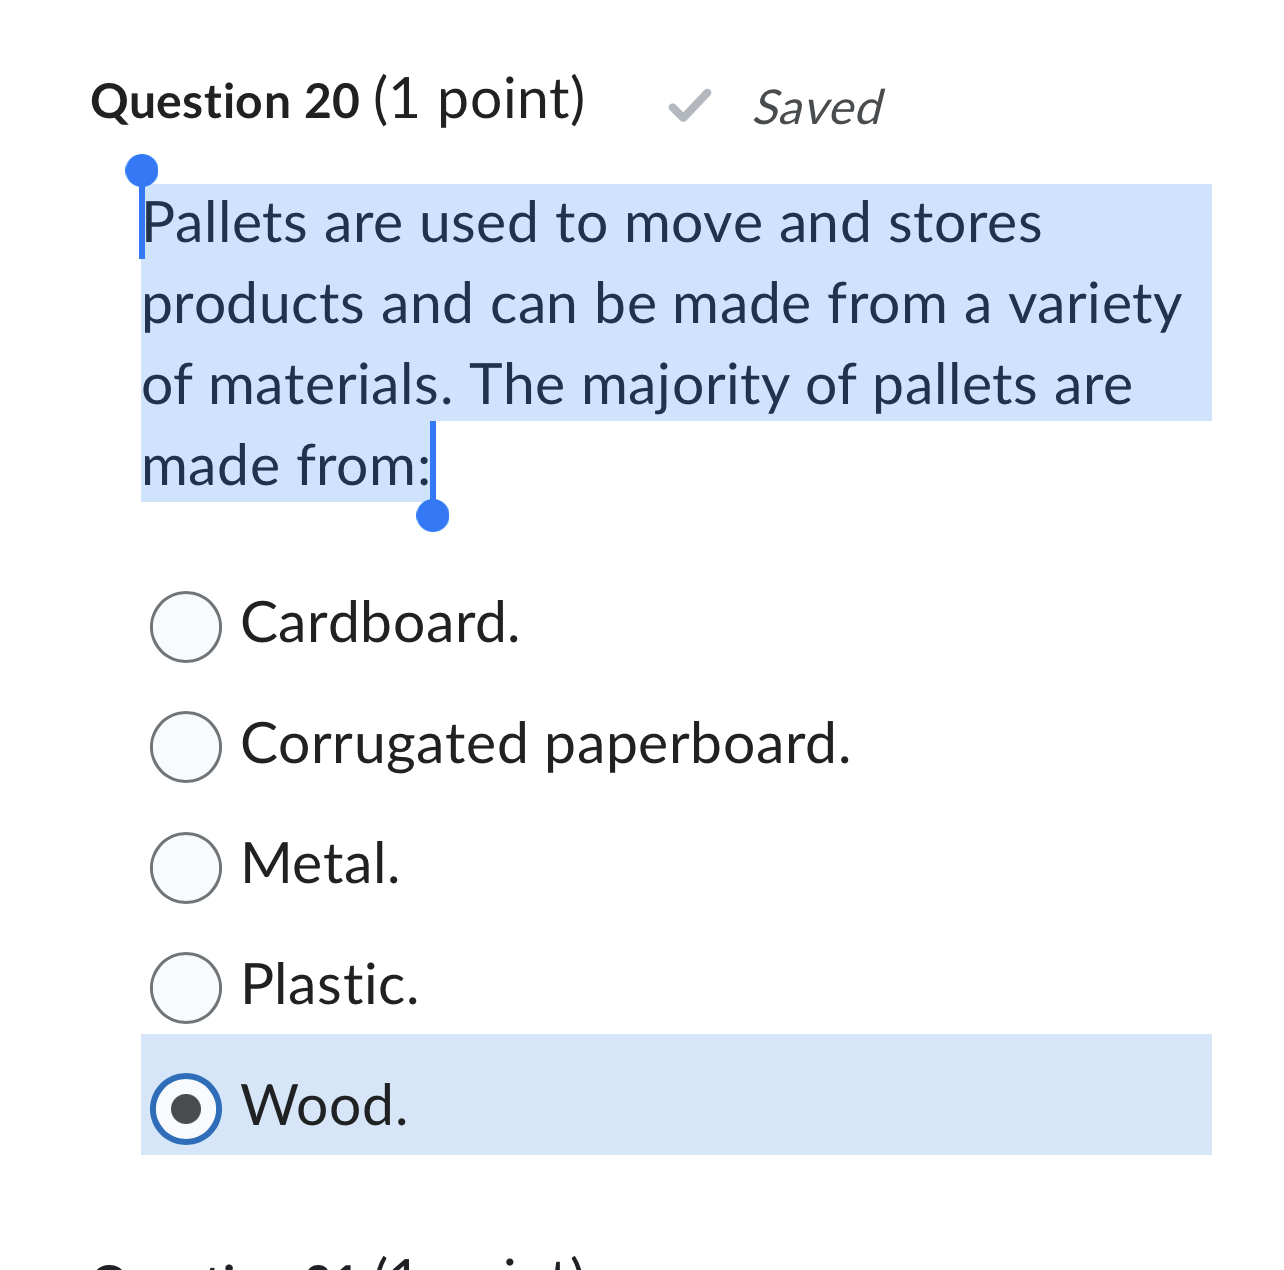Click the Wood option label text
Viewport: 1284px width, 1270px height.
[x=322, y=1107]
